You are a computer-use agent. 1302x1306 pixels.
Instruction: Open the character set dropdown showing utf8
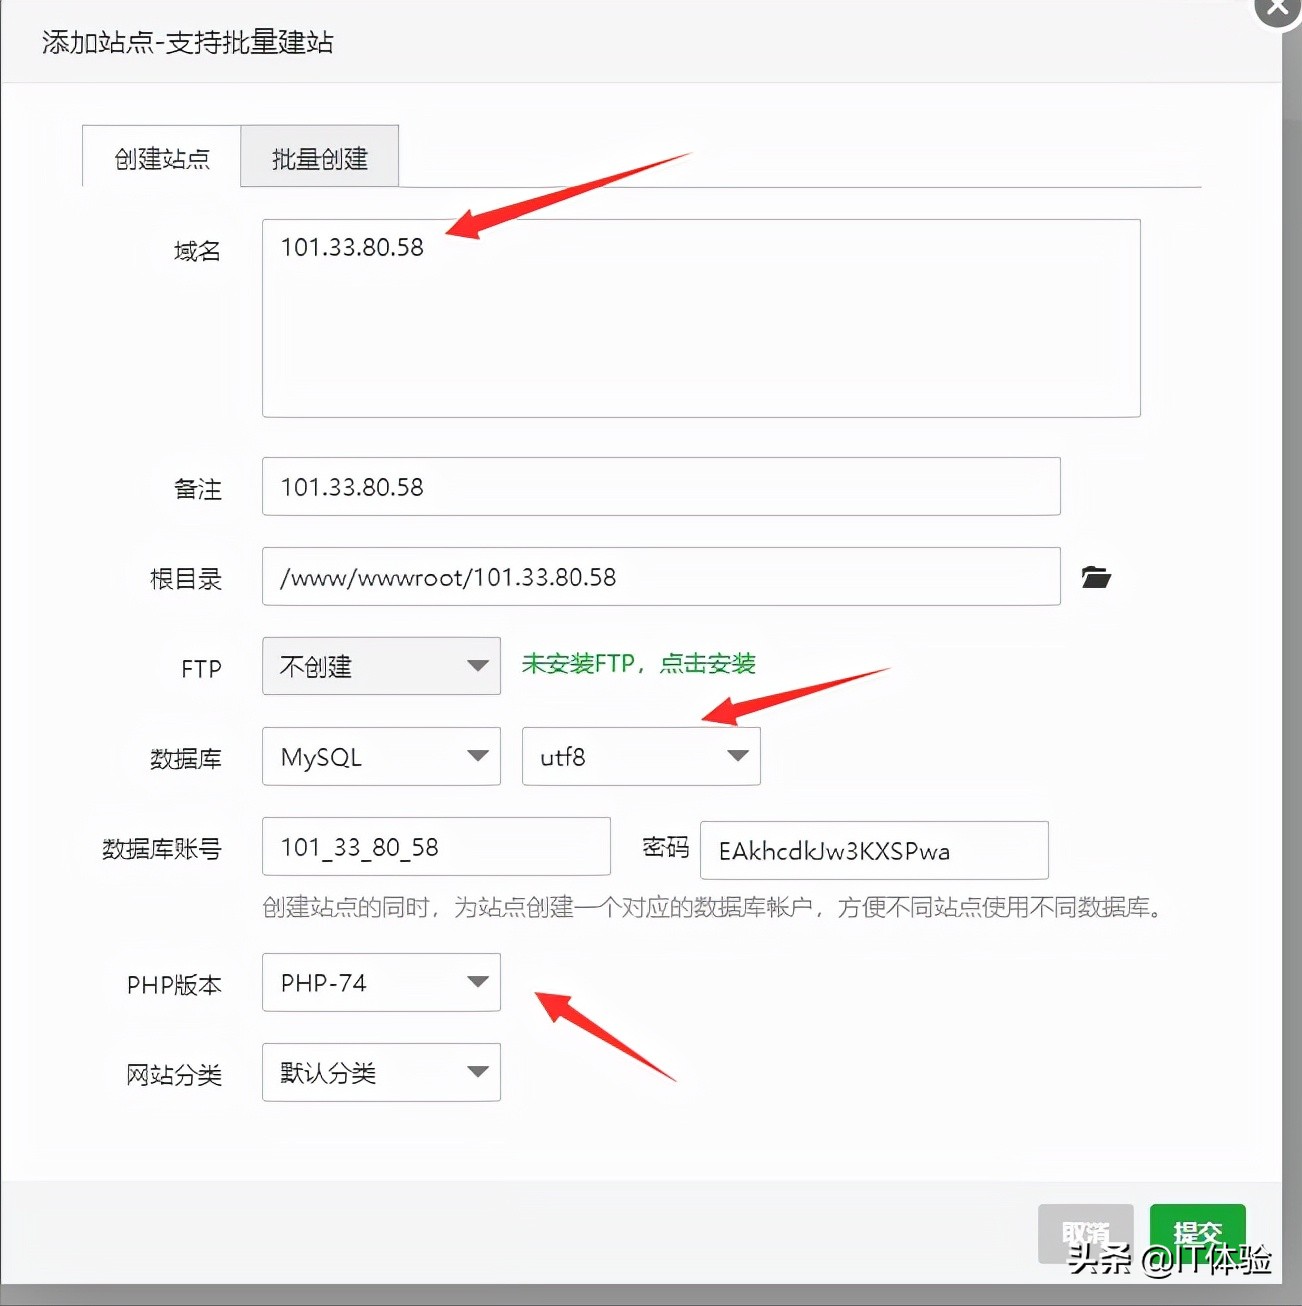click(x=640, y=756)
